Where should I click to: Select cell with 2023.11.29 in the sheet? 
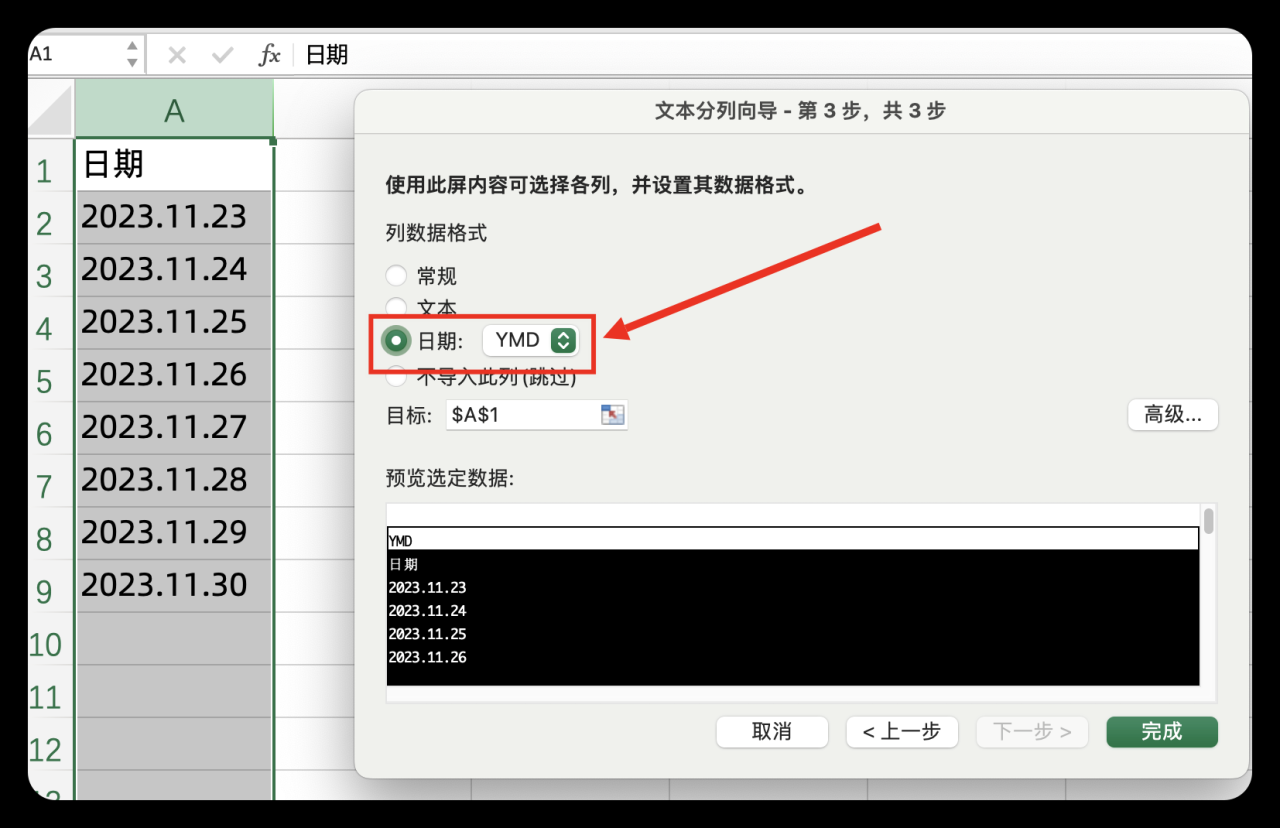pyautogui.click(x=174, y=532)
